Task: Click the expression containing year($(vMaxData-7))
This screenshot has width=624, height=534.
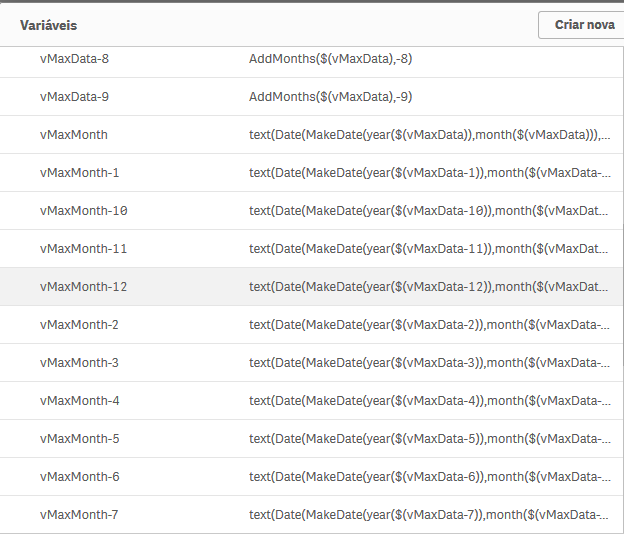Action: 428,515
